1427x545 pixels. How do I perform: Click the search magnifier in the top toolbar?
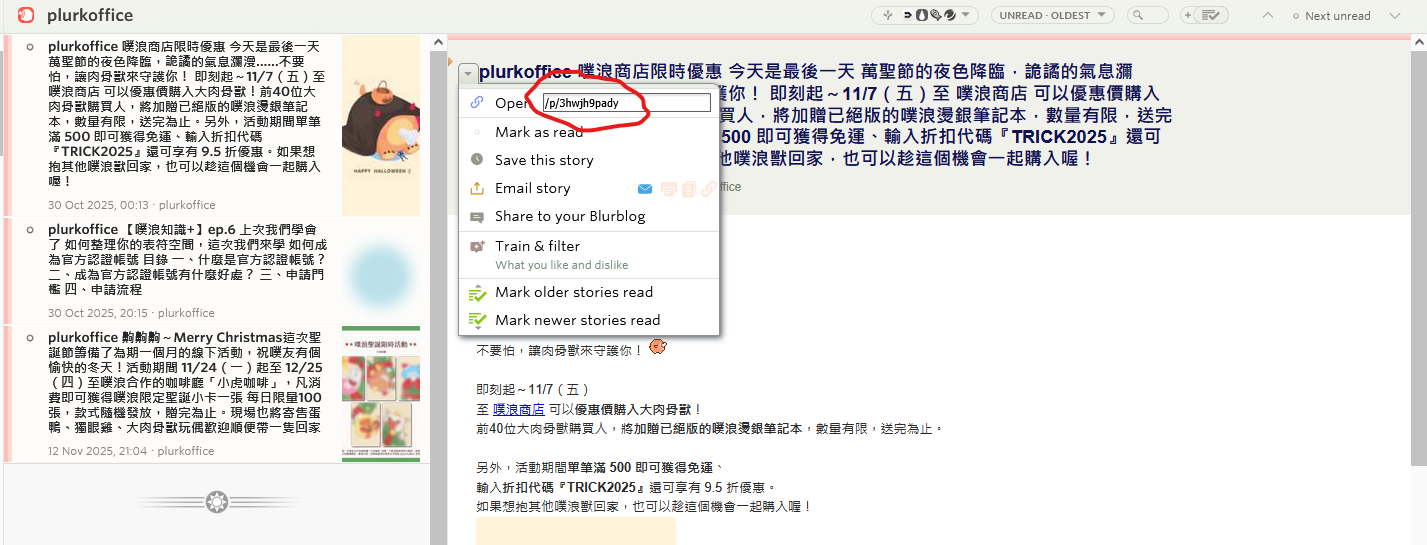pyautogui.click(x=1137, y=15)
